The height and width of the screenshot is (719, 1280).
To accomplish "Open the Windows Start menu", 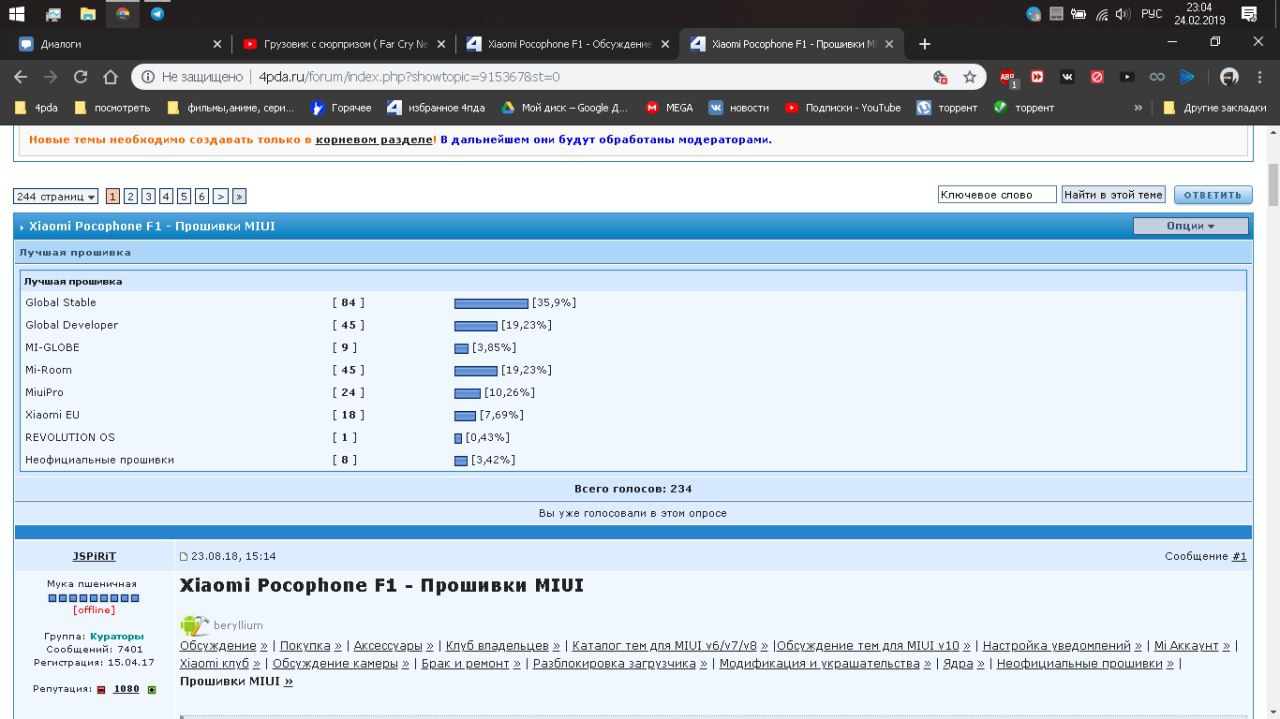I will (x=19, y=14).
